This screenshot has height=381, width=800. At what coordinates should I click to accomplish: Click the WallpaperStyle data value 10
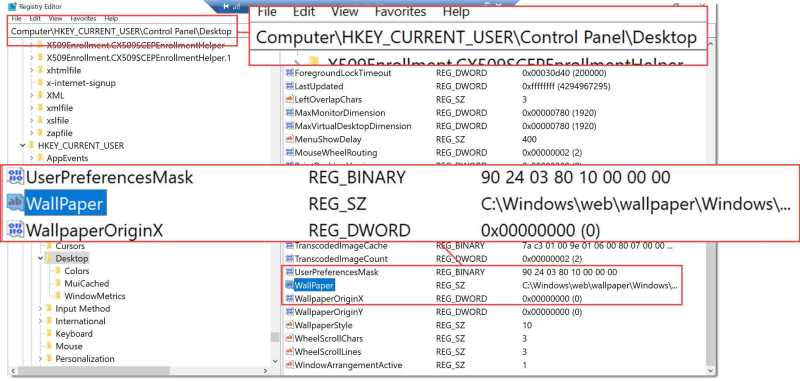click(x=527, y=325)
